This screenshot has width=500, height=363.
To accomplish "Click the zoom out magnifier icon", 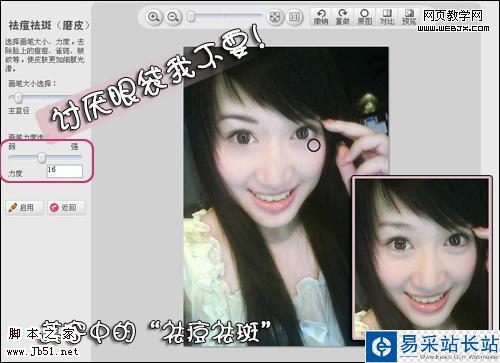I will pyautogui.click(x=173, y=17).
